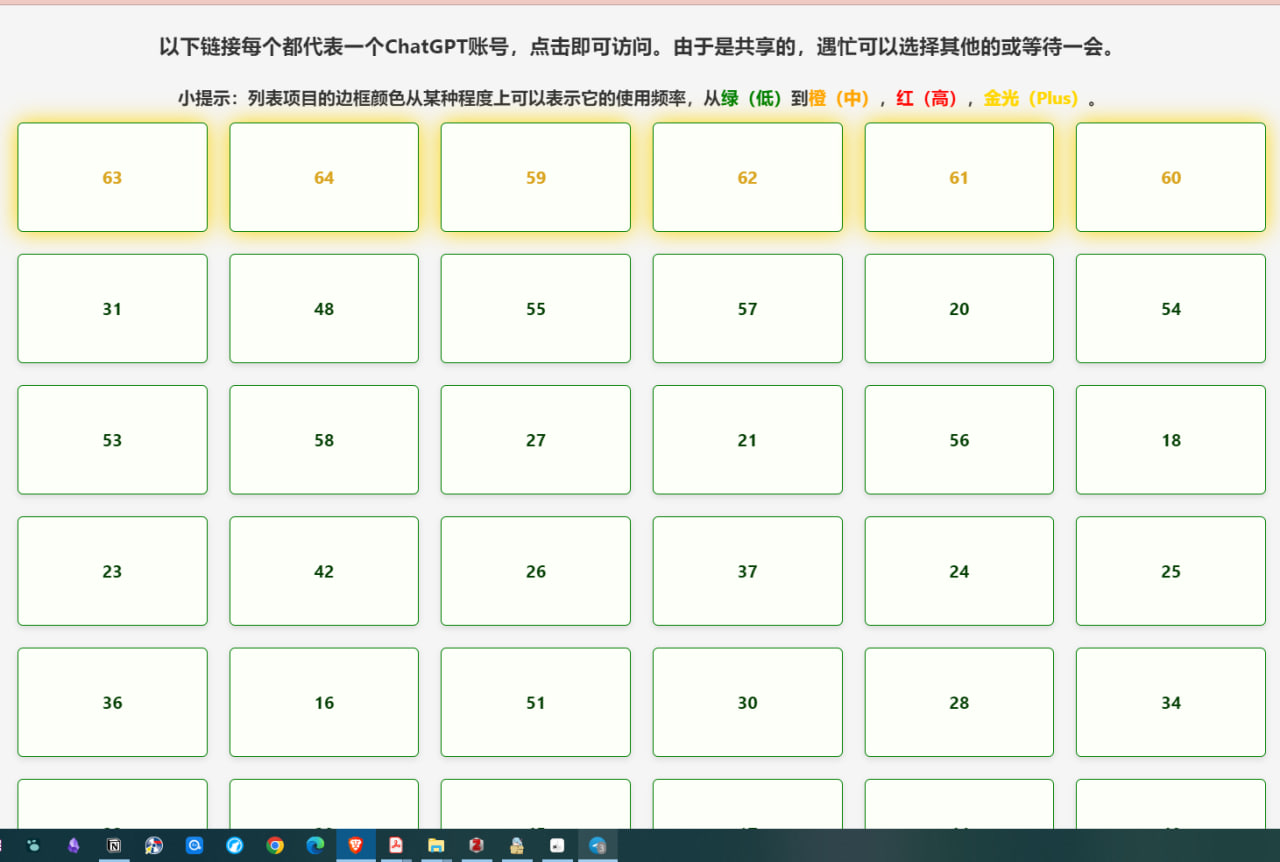Screen dimensions: 1280x862
Task: Open File Explorer from the taskbar
Action: (x=436, y=845)
